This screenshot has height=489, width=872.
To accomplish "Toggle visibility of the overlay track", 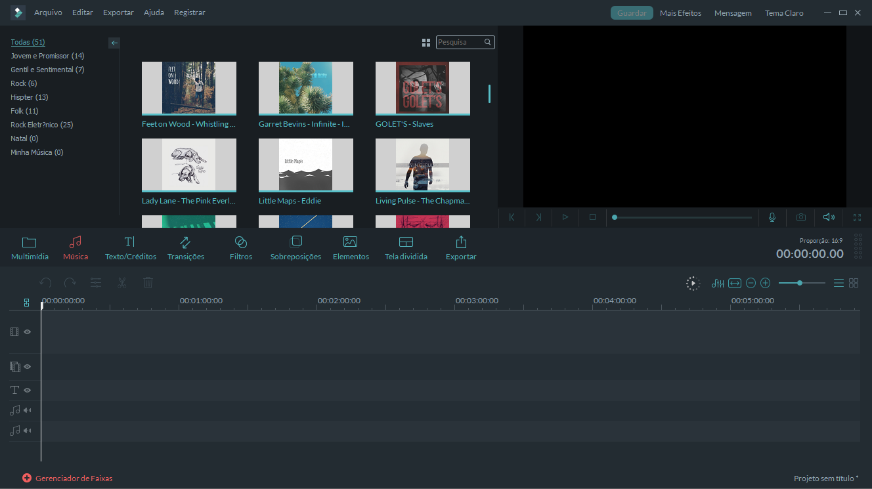I will [x=27, y=367].
